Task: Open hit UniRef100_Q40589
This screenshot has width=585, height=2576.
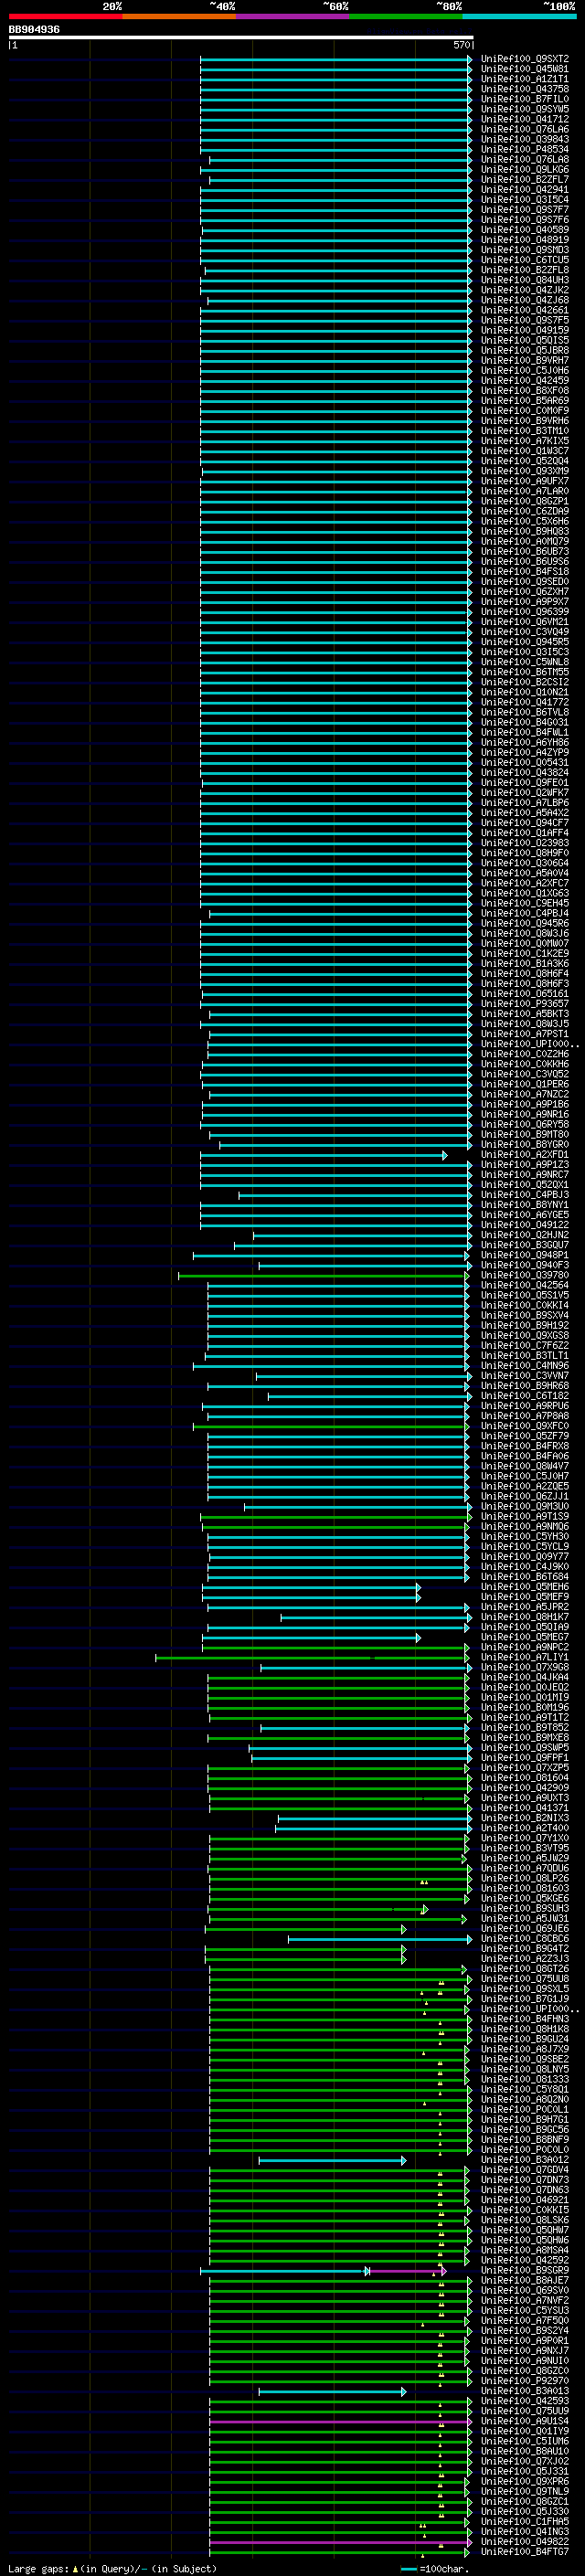Action: tap(525, 230)
